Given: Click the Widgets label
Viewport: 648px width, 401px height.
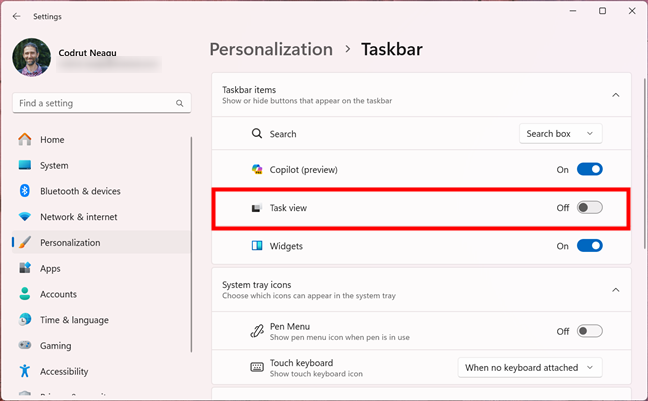Looking at the screenshot, I should 286,246.
